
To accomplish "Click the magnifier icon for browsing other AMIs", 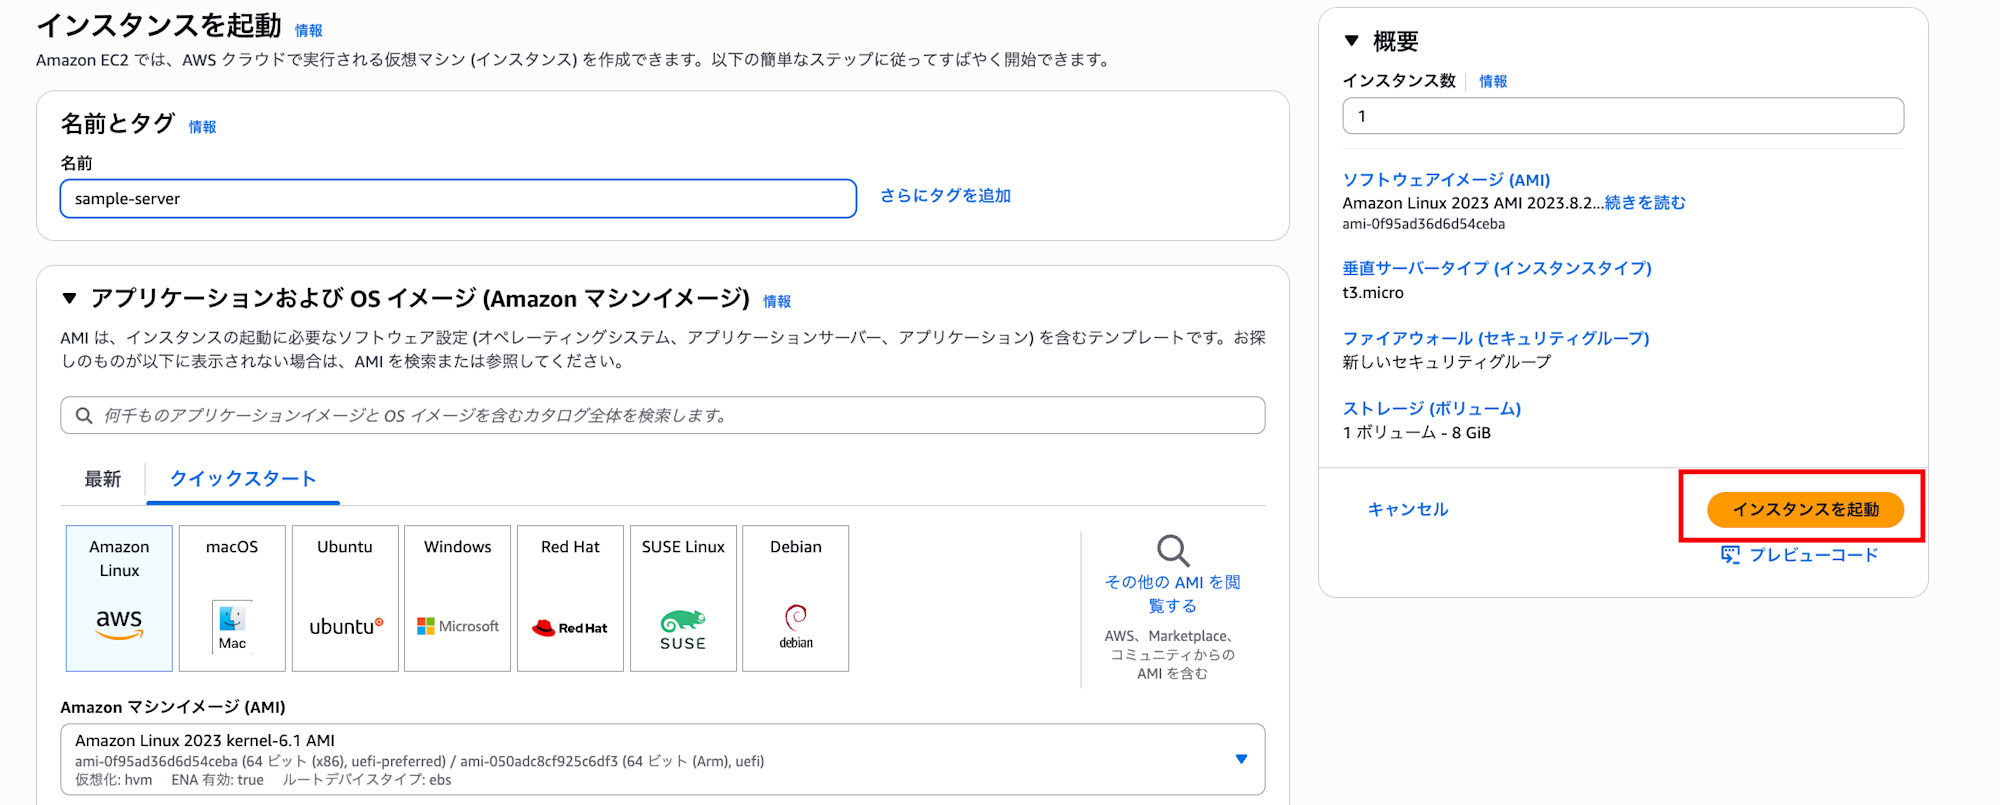I will 1172,551.
